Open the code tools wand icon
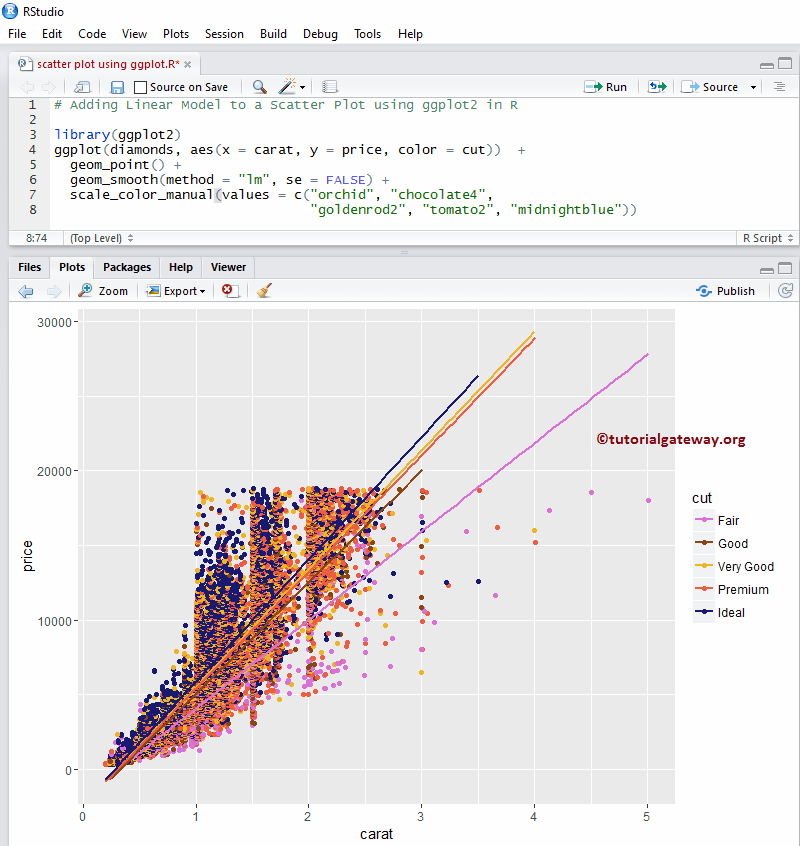Viewport: 800px width, 846px height. 285,86
